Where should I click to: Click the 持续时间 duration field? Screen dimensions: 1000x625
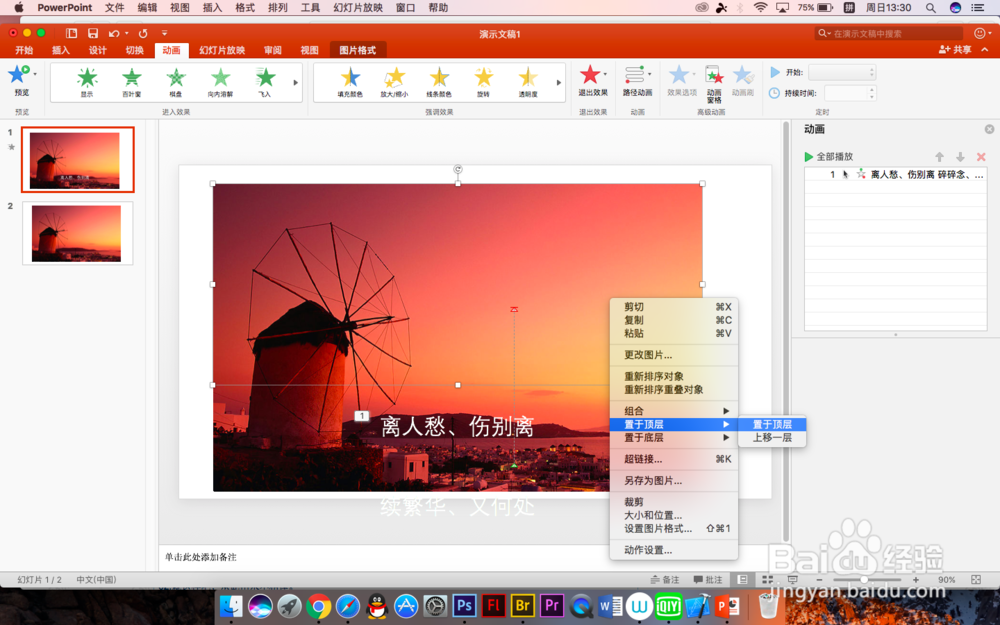click(849, 93)
